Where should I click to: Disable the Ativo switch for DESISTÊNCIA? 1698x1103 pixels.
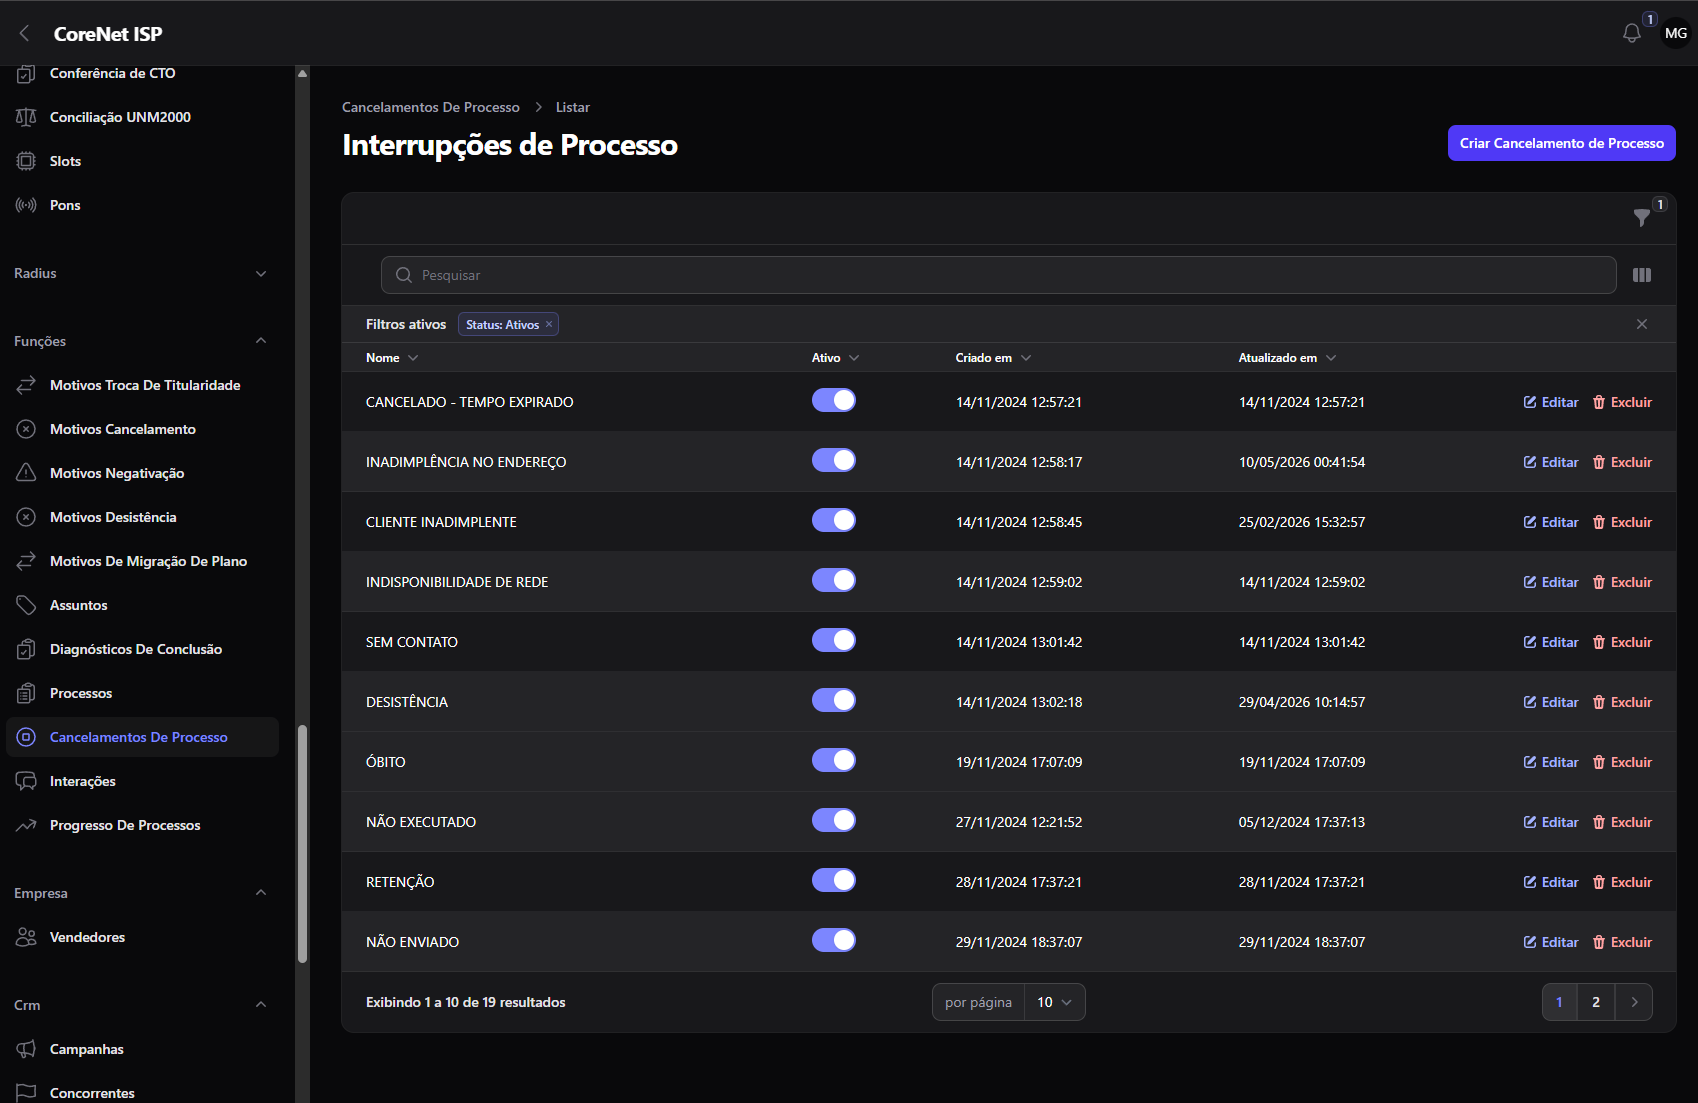[x=834, y=700]
